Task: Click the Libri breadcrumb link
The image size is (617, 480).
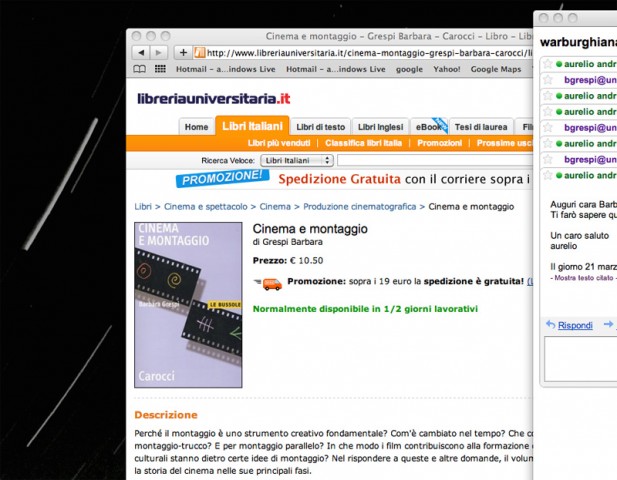Action: [x=143, y=207]
